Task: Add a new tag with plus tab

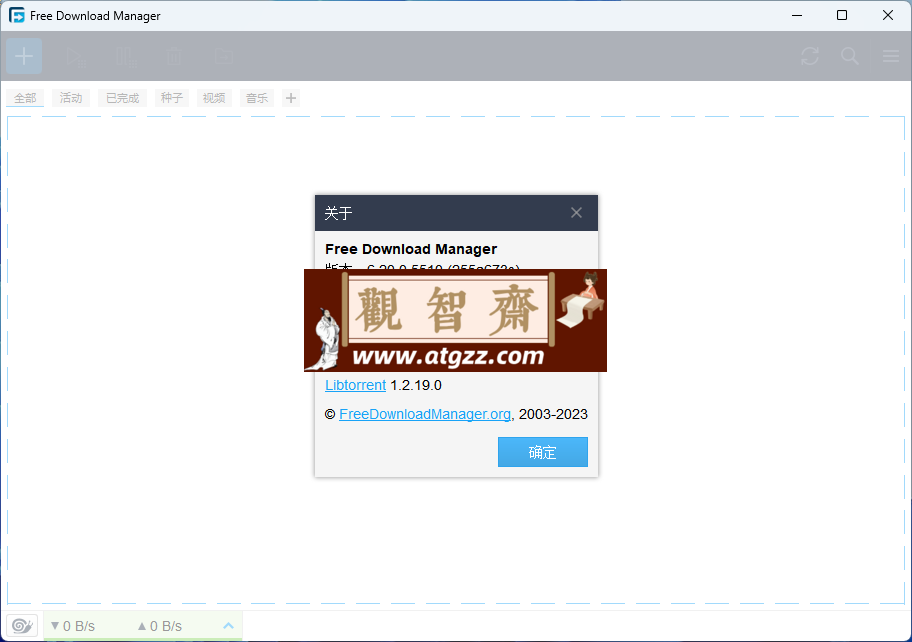Action: click(291, 98)
